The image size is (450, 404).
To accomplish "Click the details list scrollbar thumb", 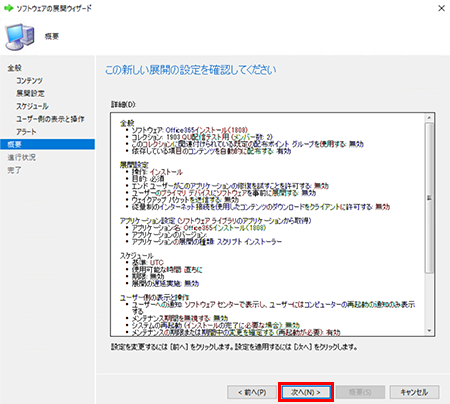I will tap(429, 198).
